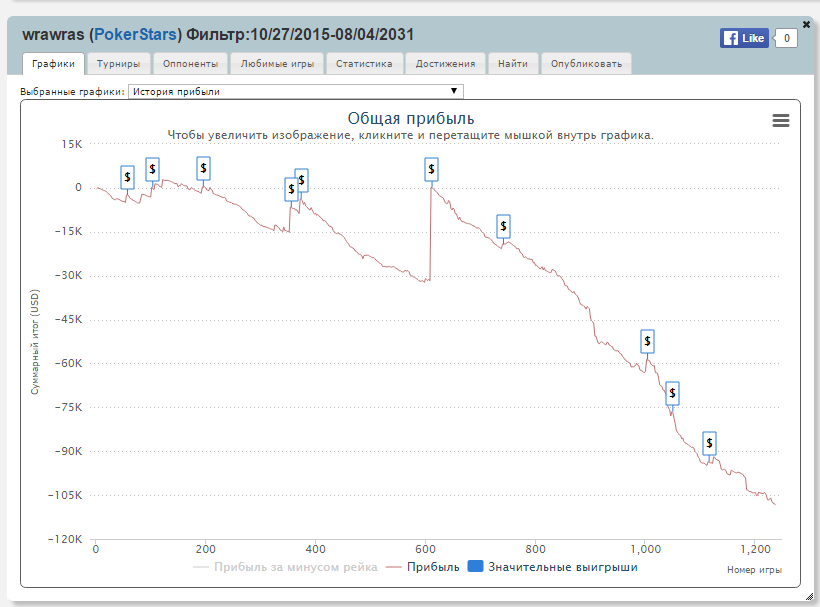Viewport: 820px width, 607px height.
Task: Go to the Статистика tab
Action: 364,64
